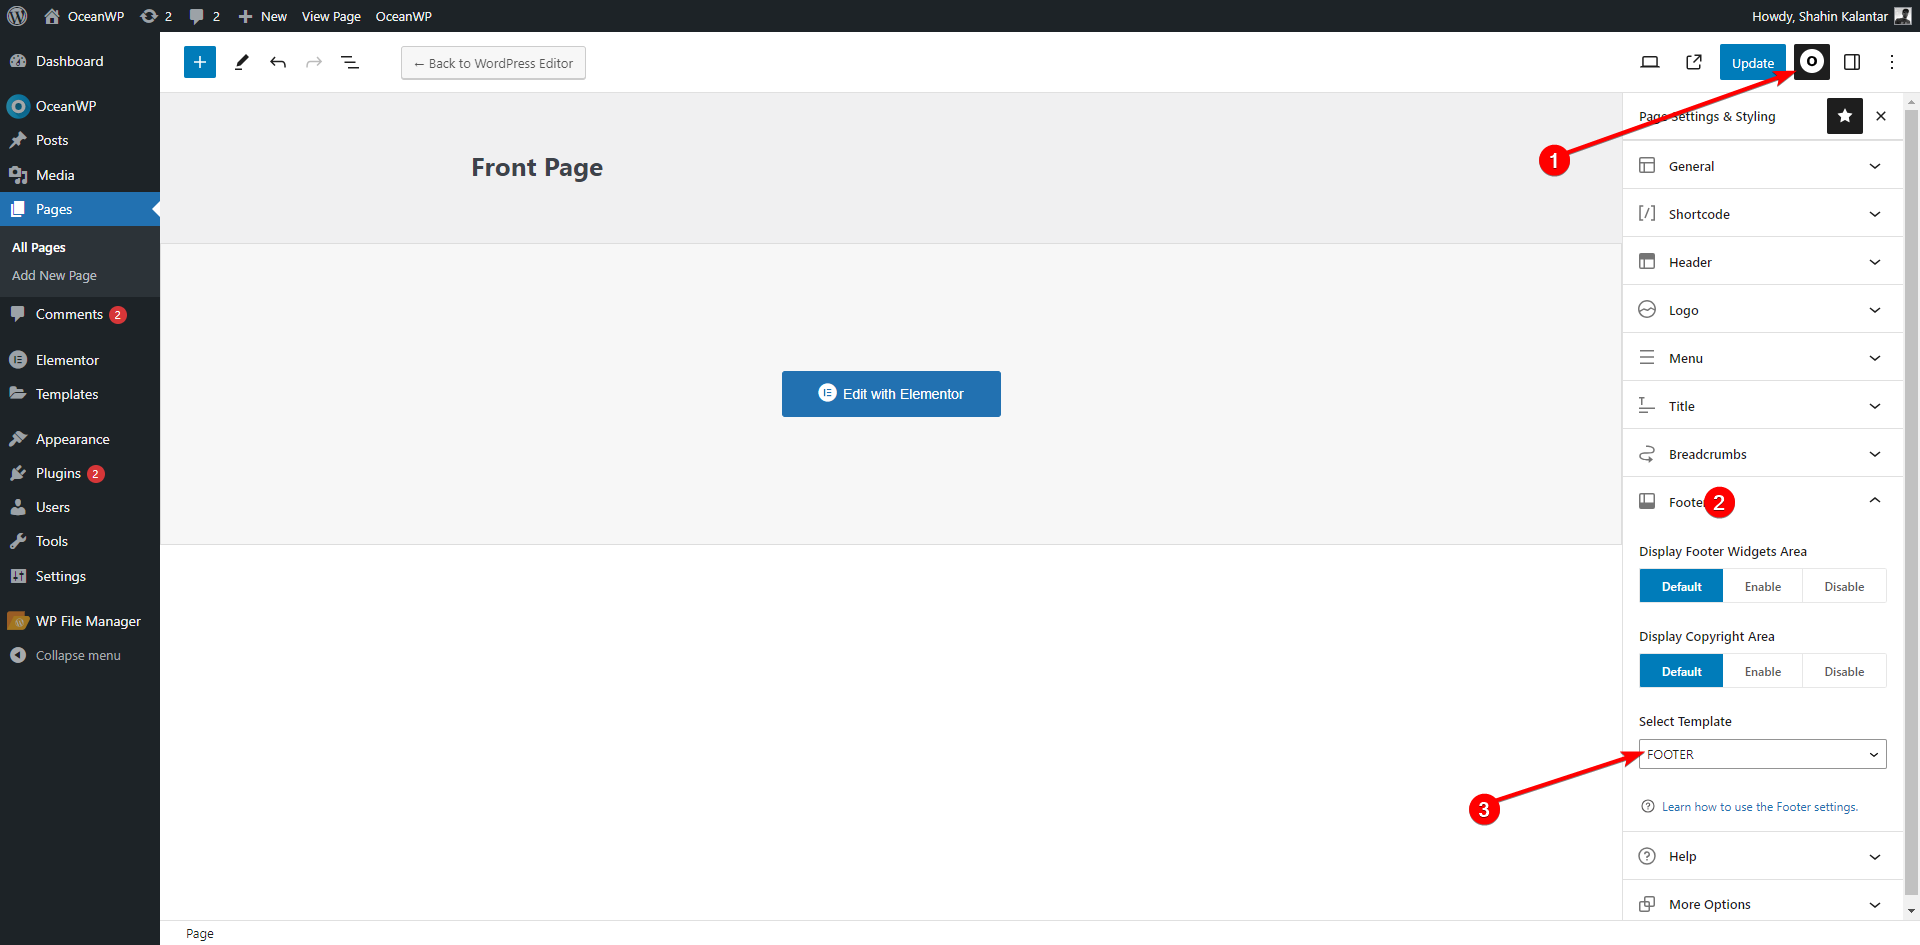Image resolution: width=1920 pixels, height=945 pixels.
Task: Collapse the admin menu
Action: click(x=78, y=655)
